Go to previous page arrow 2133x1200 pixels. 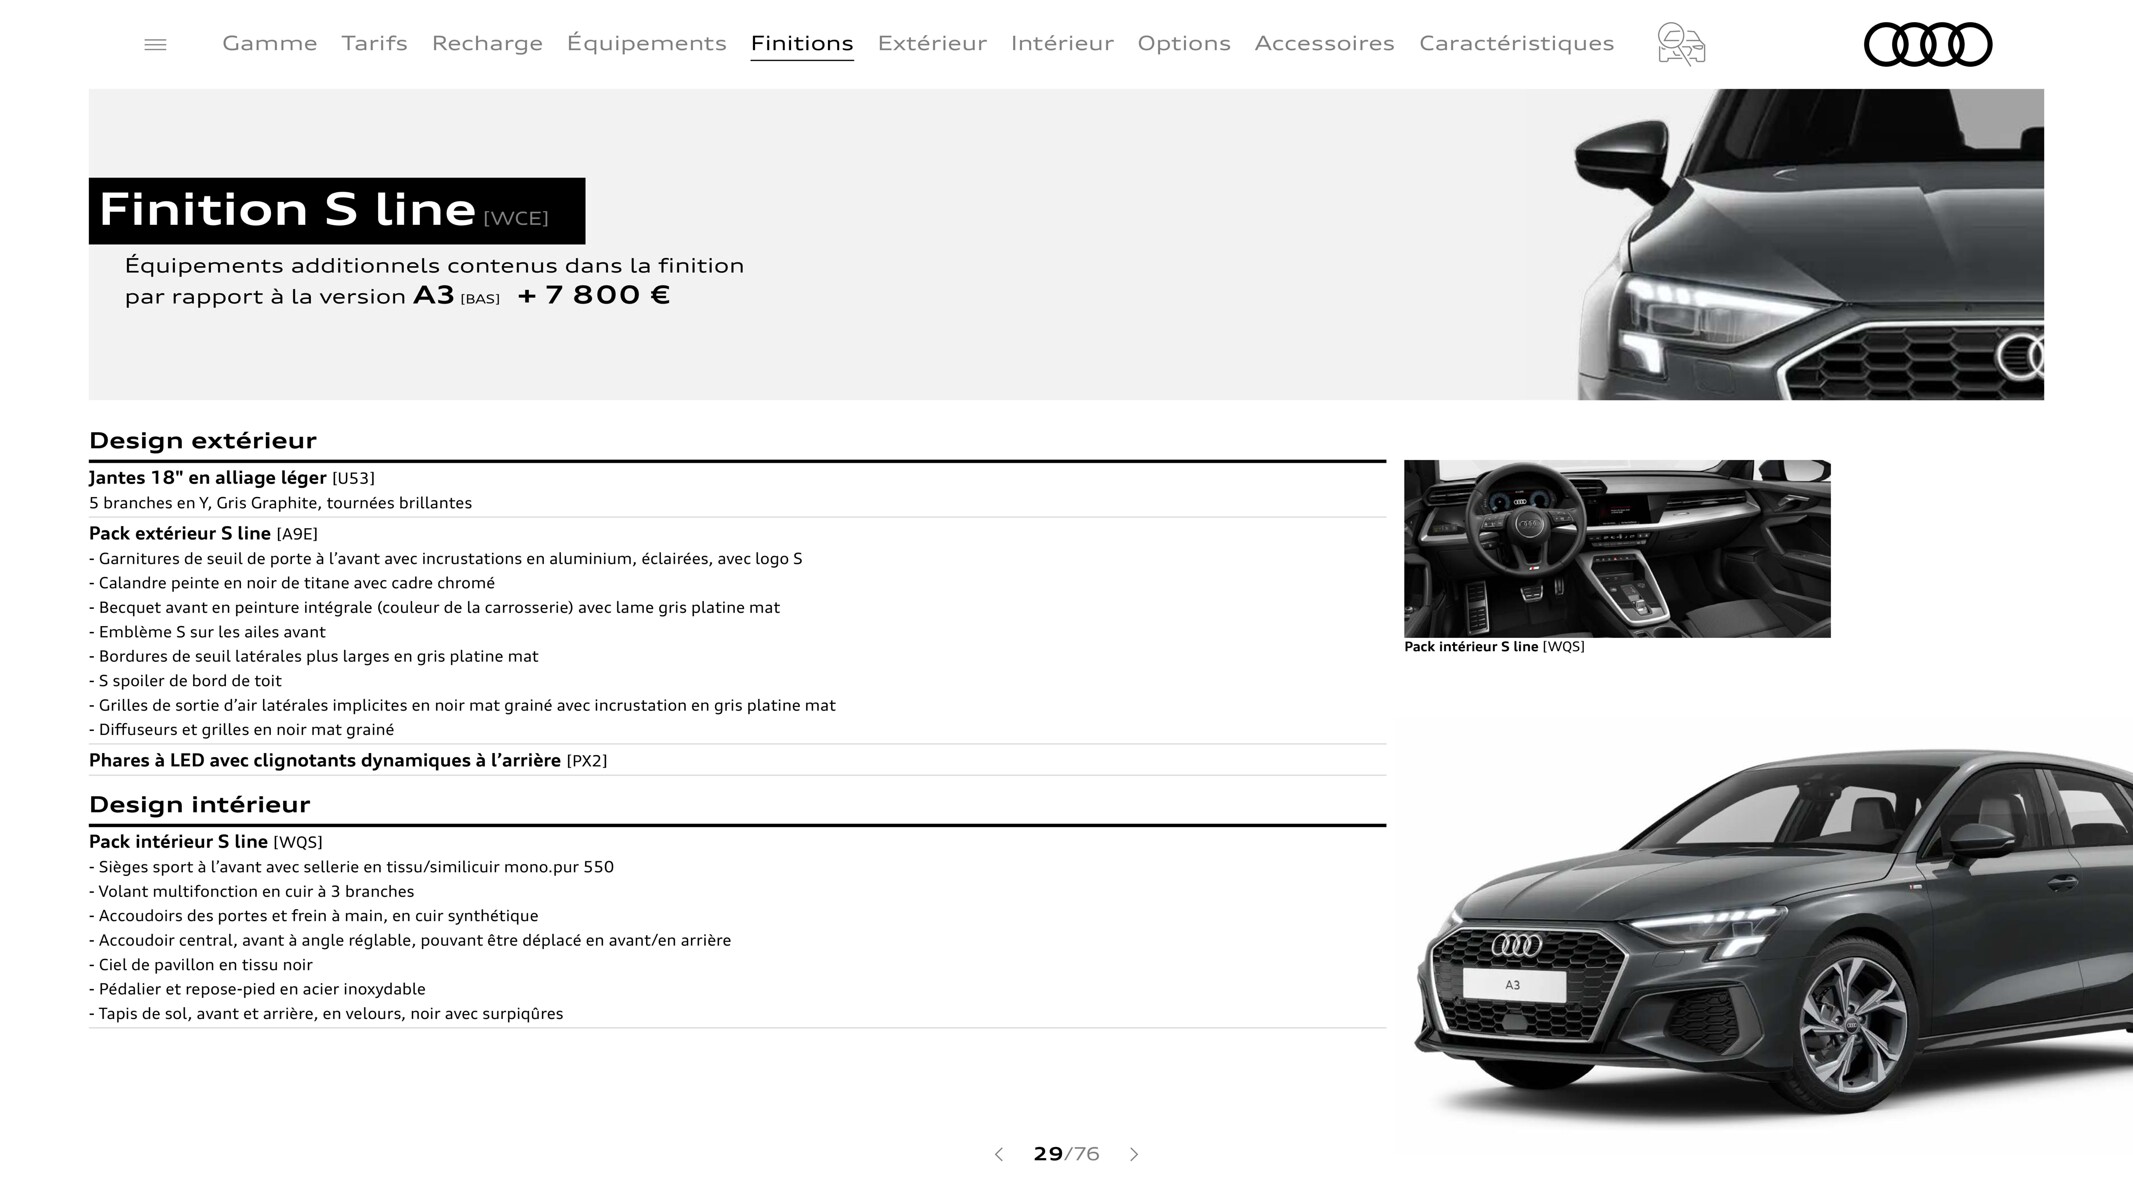pyautogui.click(x=998, y=1154)
